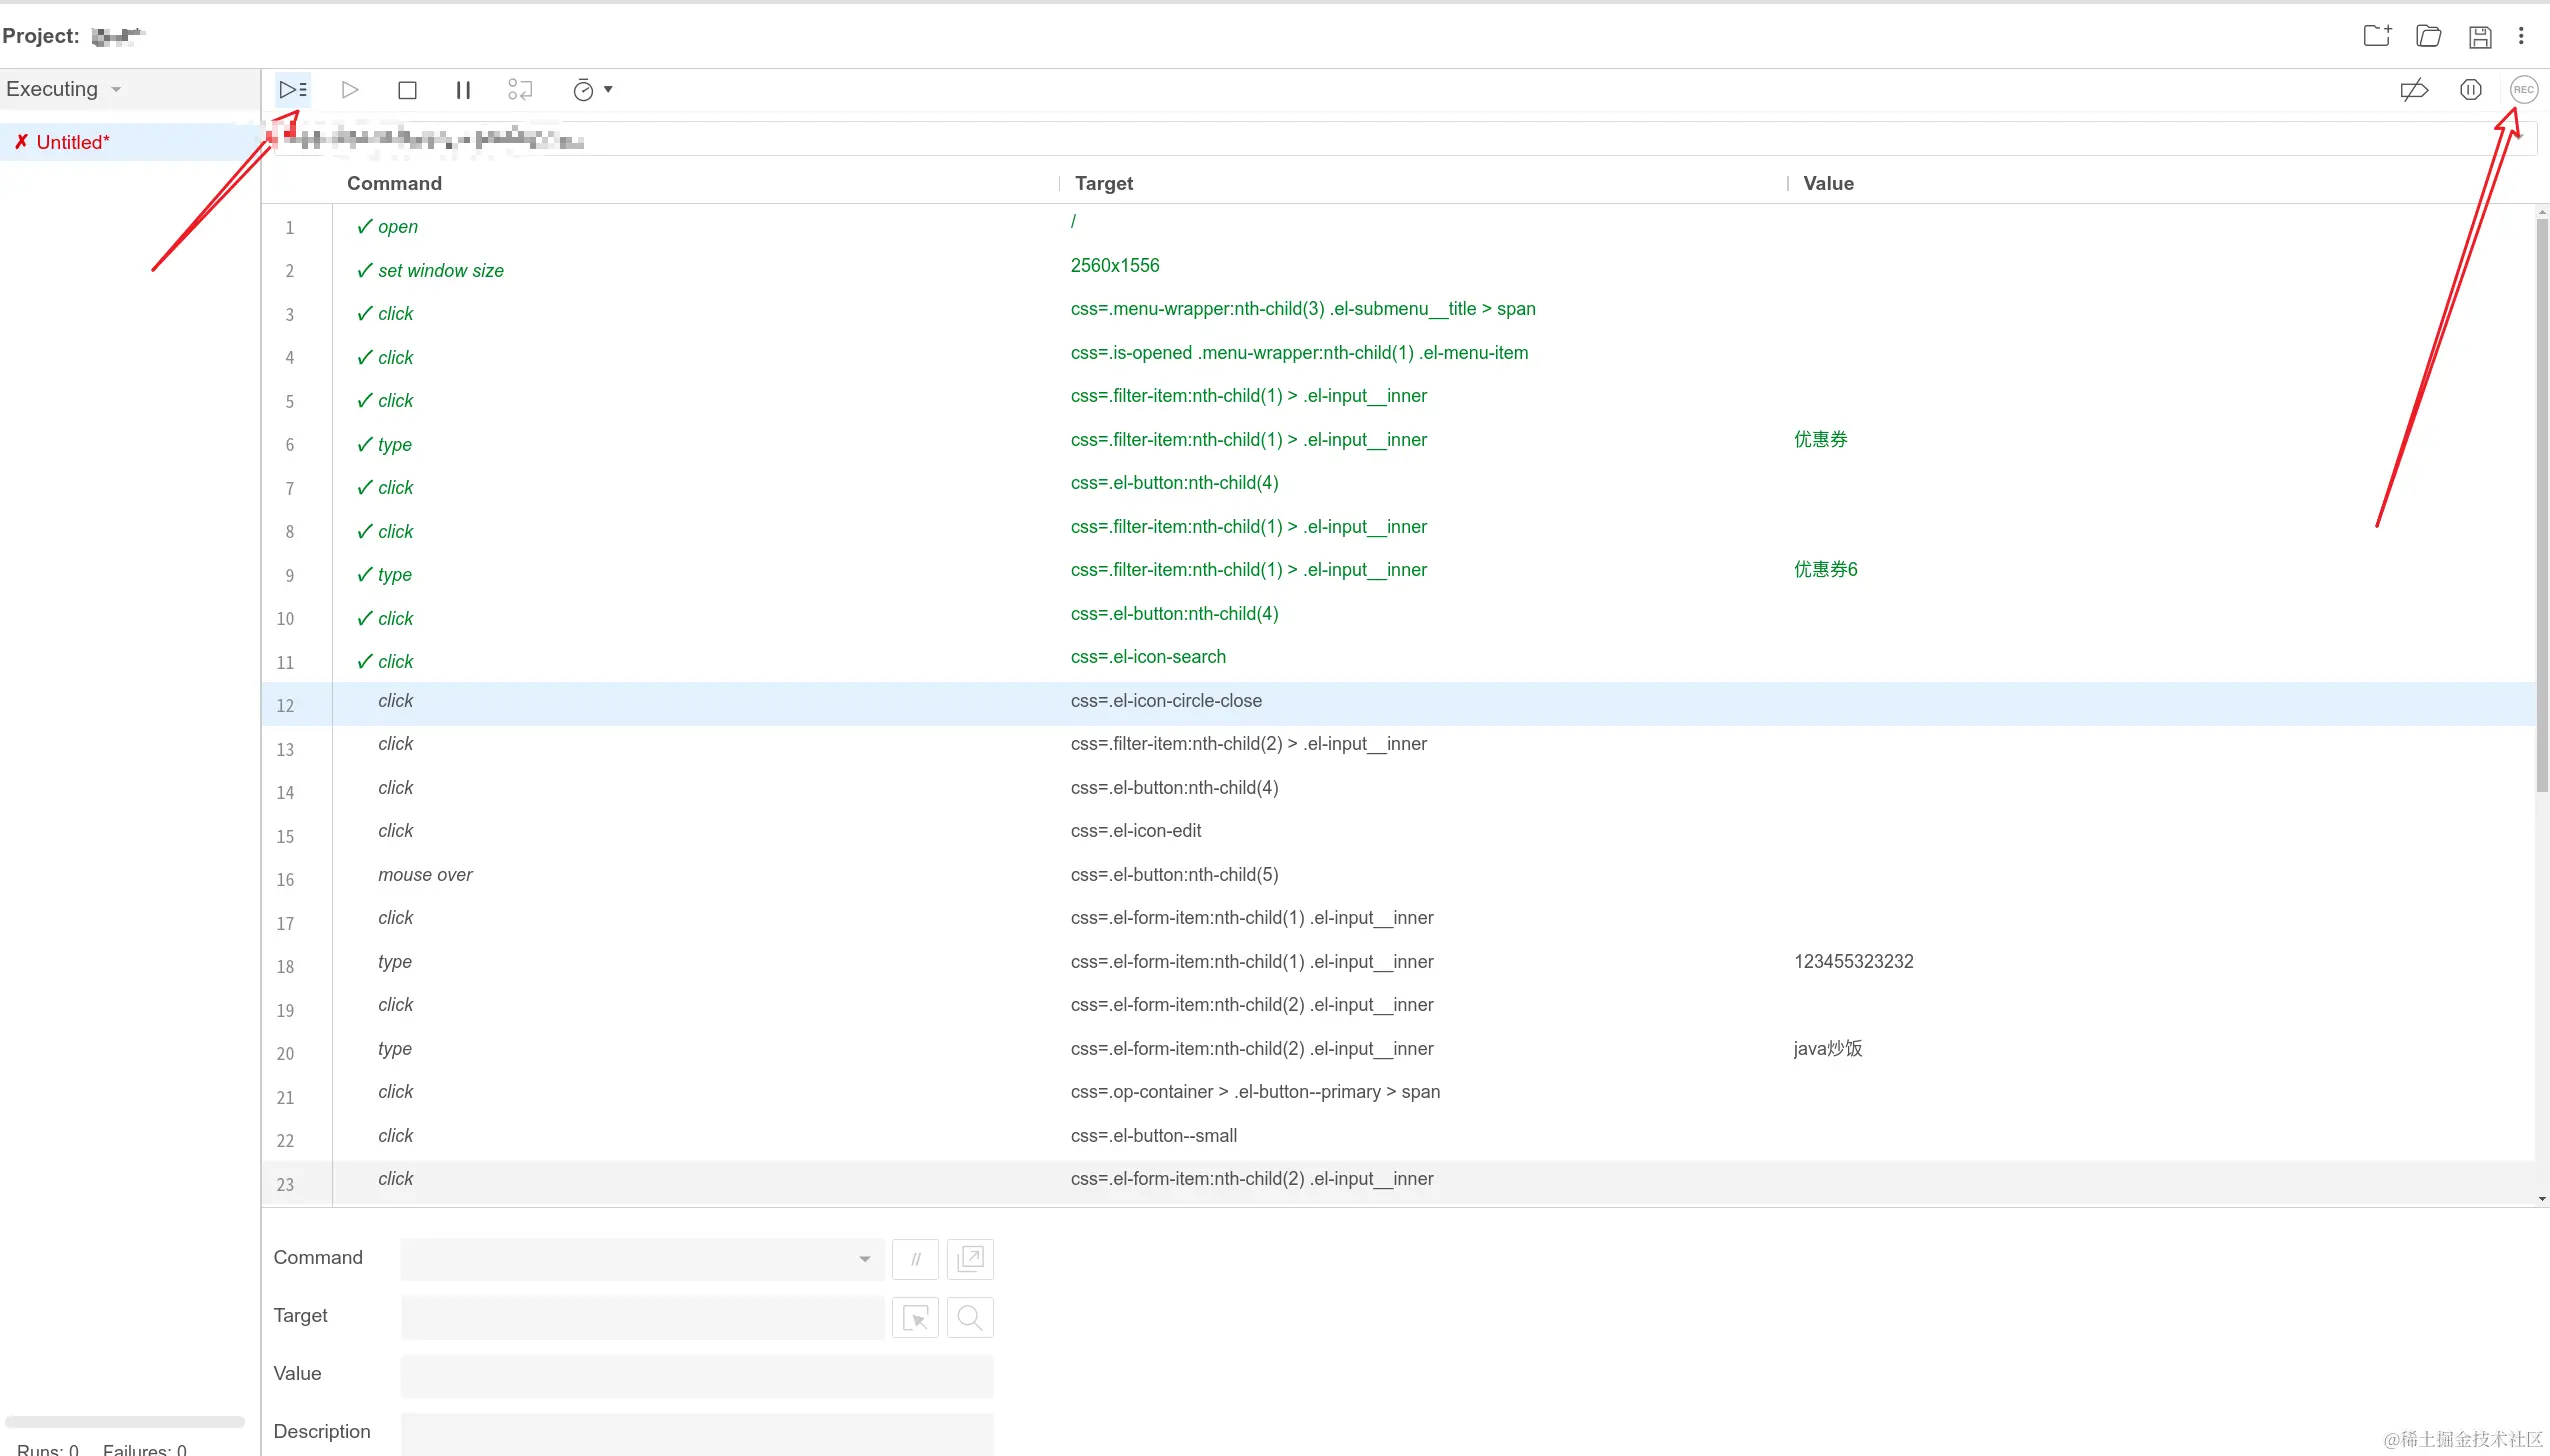Expand the Executing view dropdown

coord(64,89)
